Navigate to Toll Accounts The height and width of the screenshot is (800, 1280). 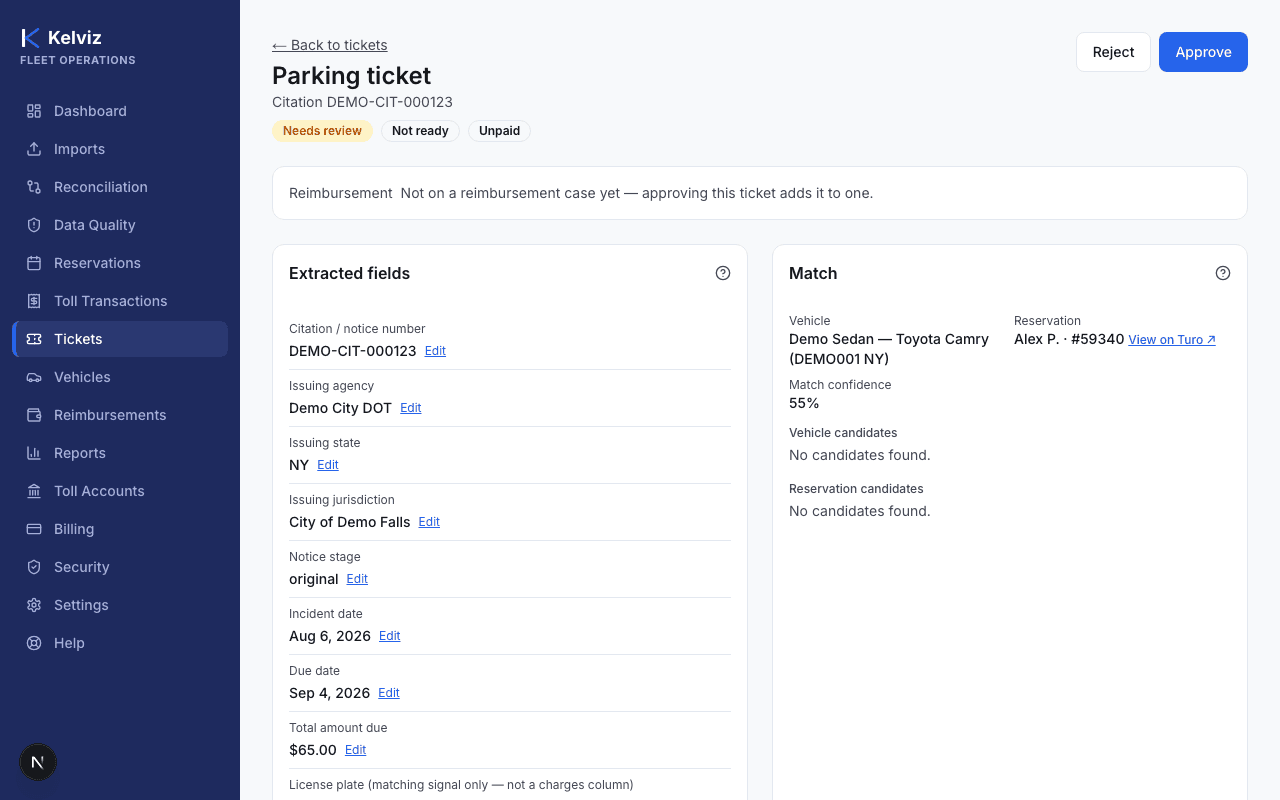point(120,491)
